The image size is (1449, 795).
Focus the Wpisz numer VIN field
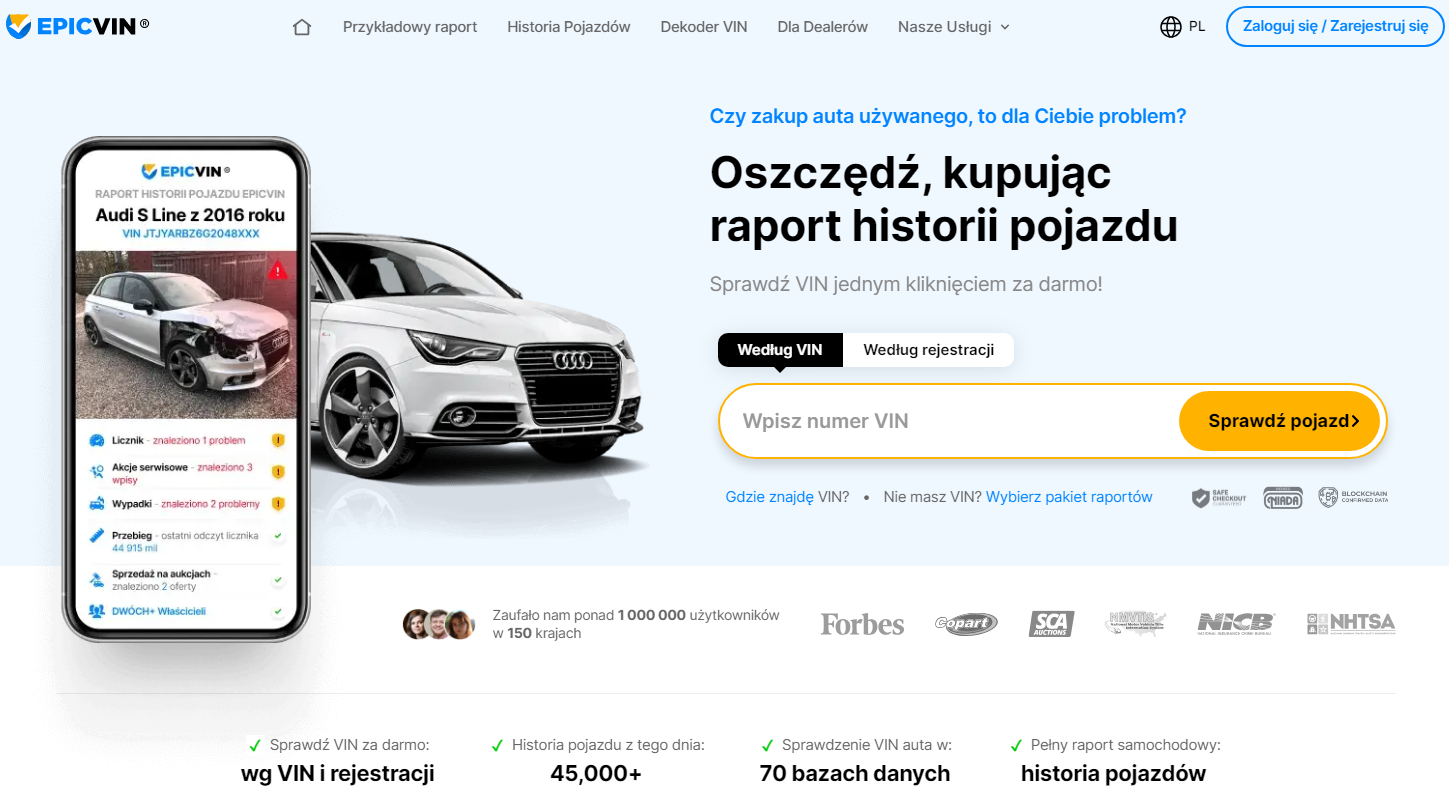click(x=950, y=421)
